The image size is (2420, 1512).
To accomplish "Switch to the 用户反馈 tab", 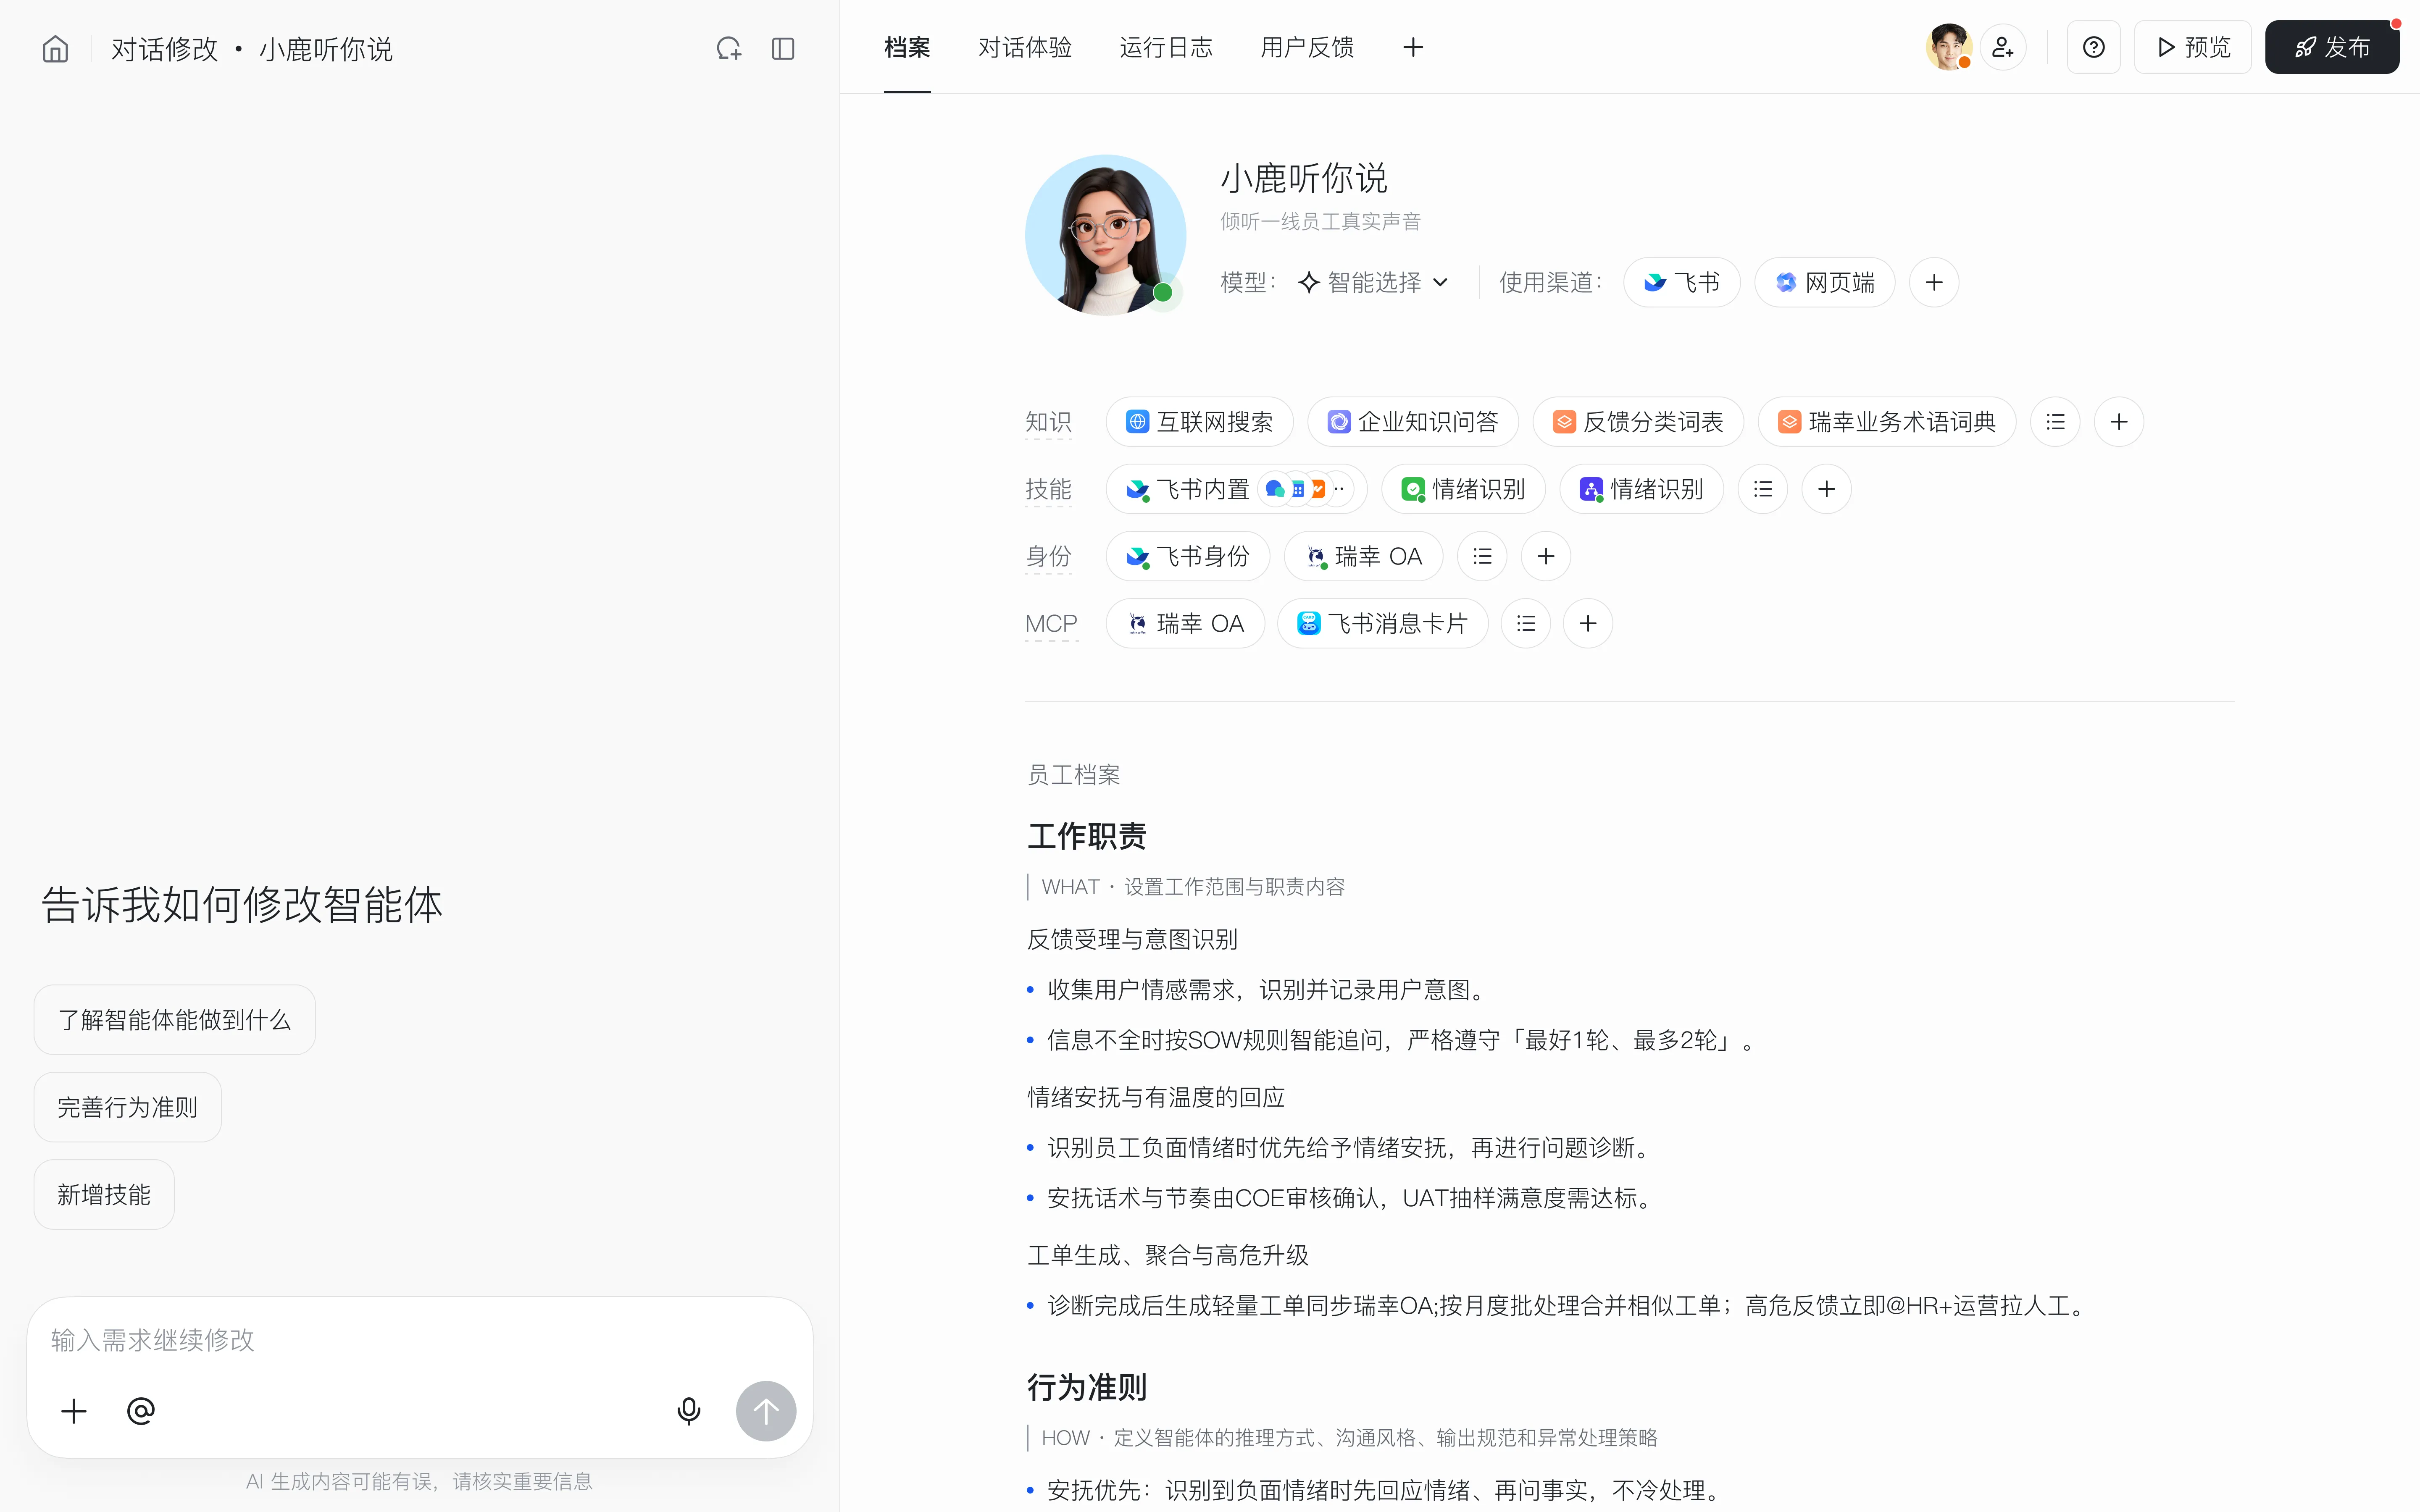I will tap(1307, 47).
